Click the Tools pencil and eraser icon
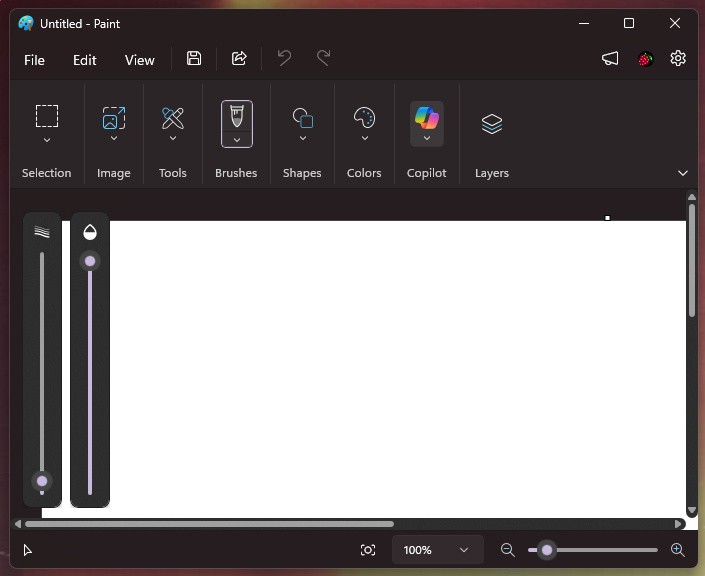The image size is (705, 576). (173, 118)
